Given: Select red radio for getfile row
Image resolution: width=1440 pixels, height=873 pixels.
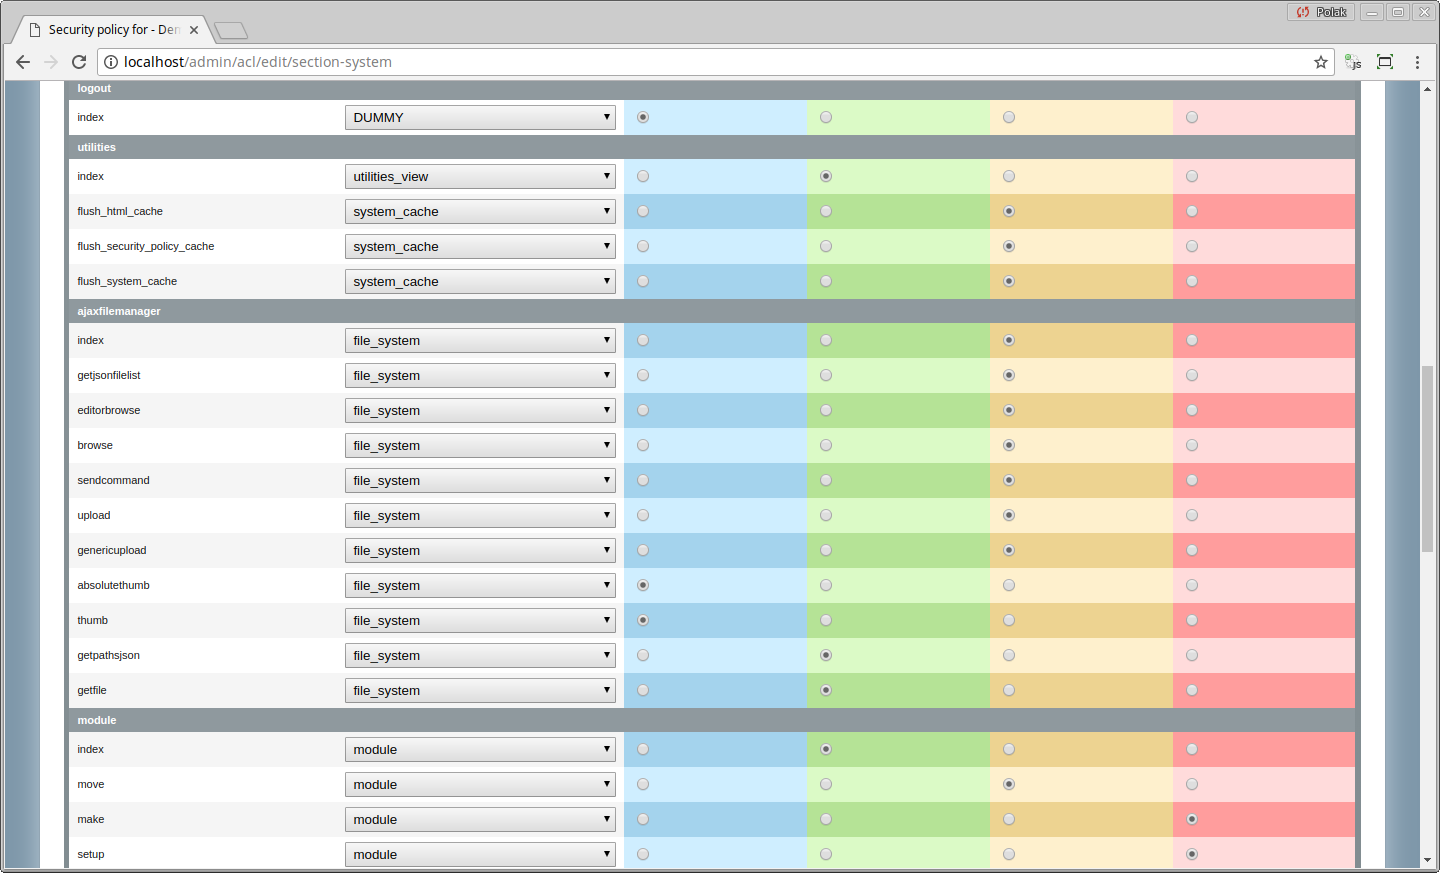Looking at the screenshot, I should pos(1192,690).
